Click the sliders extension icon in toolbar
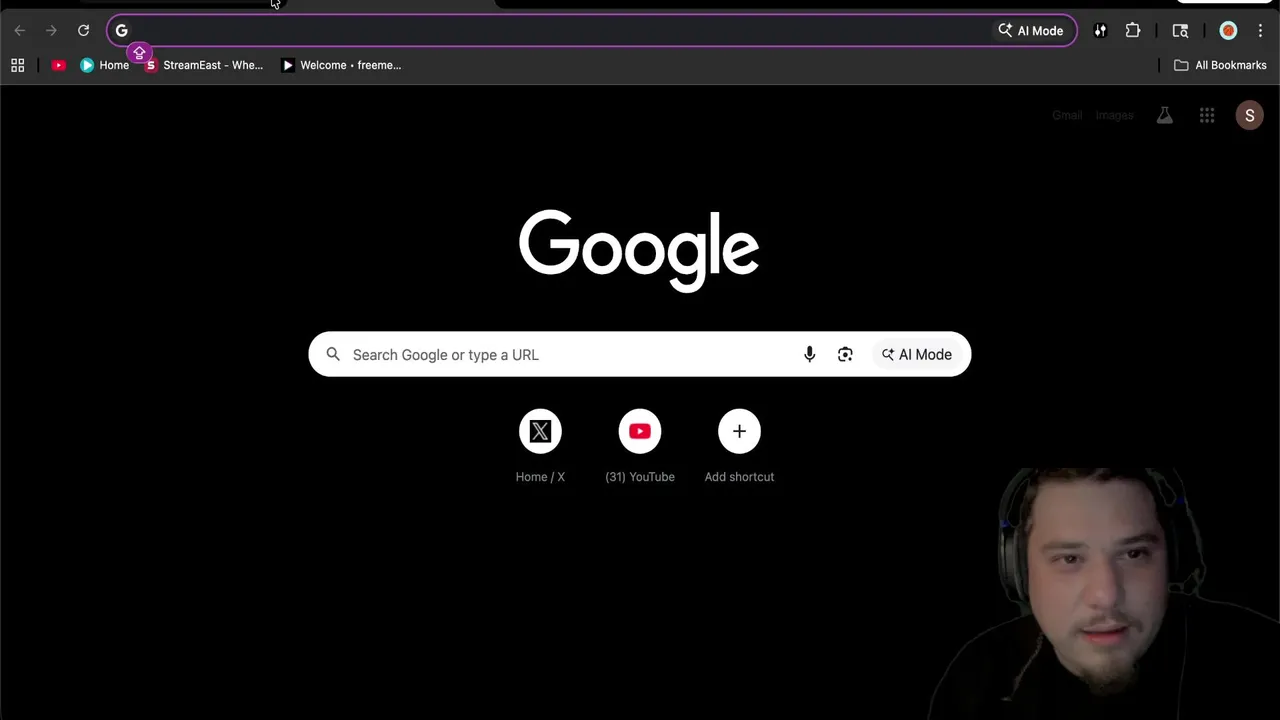 pos(1100,31)
